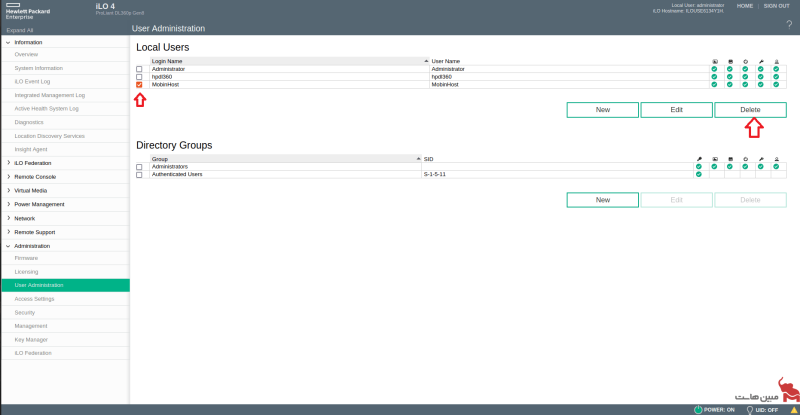The height and width of the screenshot is (415, 800).
Task: Collapse the Information section in sidebar
Action: (8, 42)
